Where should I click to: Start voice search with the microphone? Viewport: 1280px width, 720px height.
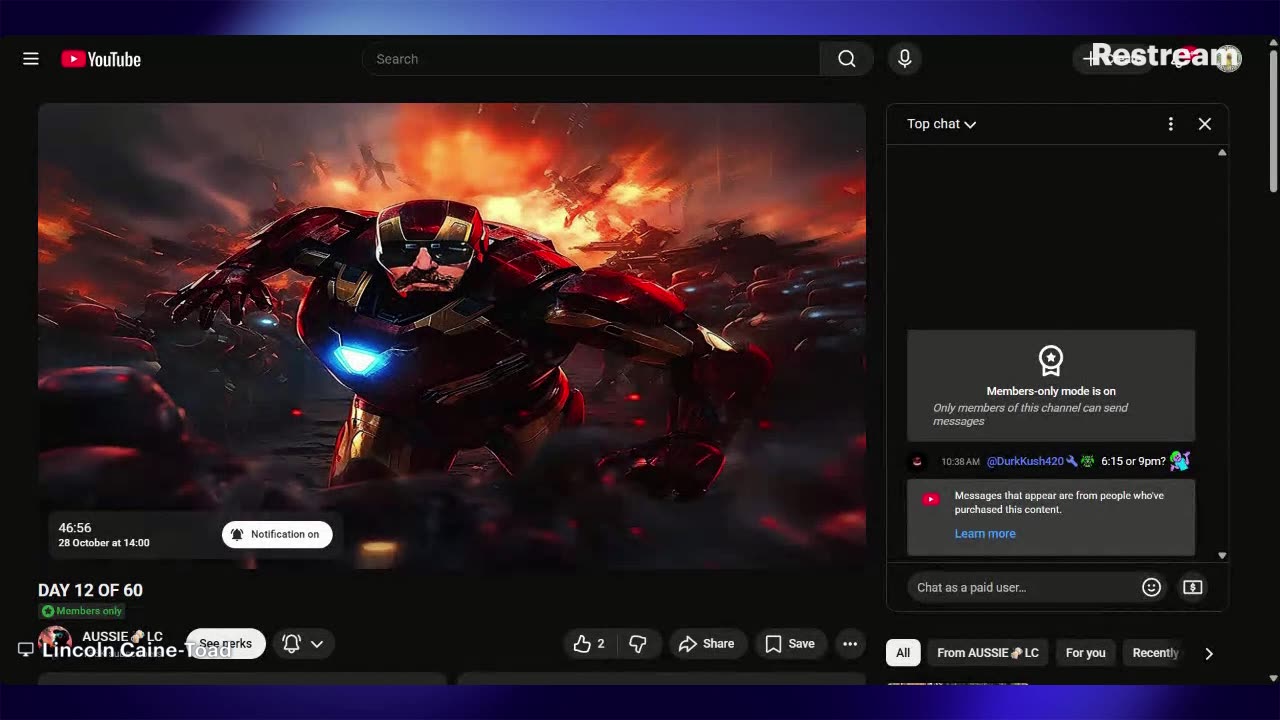905,59
